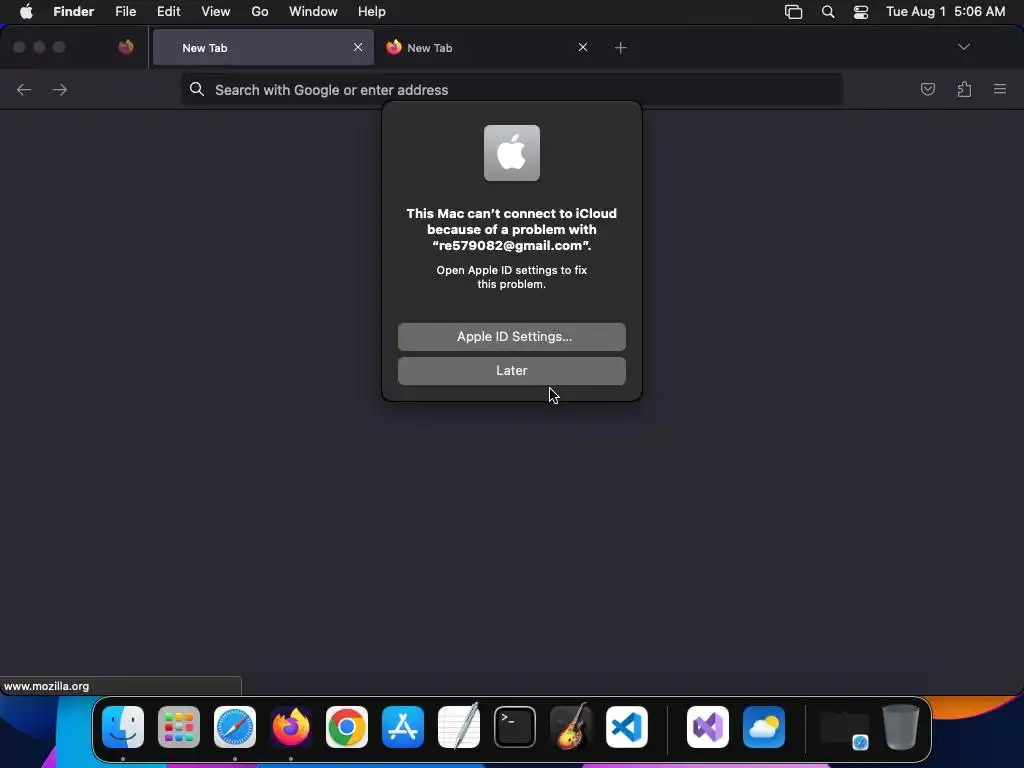Click the Firefox View icon
This screenshot has height=768, width=1024.
(x=126, y=47)
